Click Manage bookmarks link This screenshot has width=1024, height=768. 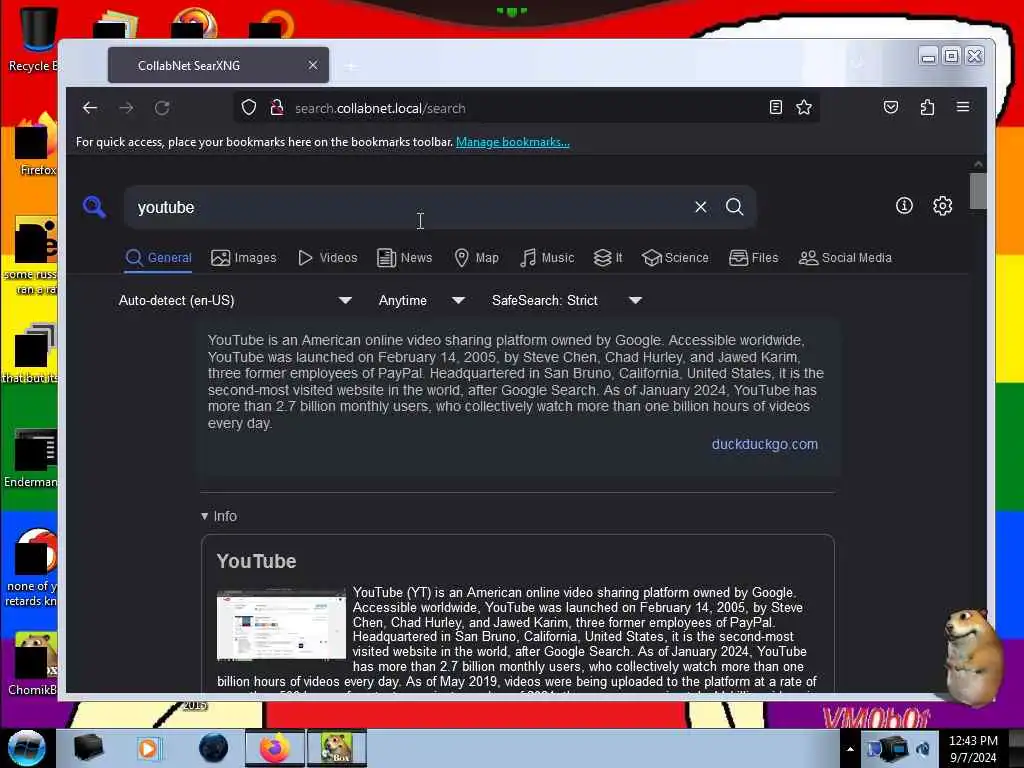pos(513,142)
